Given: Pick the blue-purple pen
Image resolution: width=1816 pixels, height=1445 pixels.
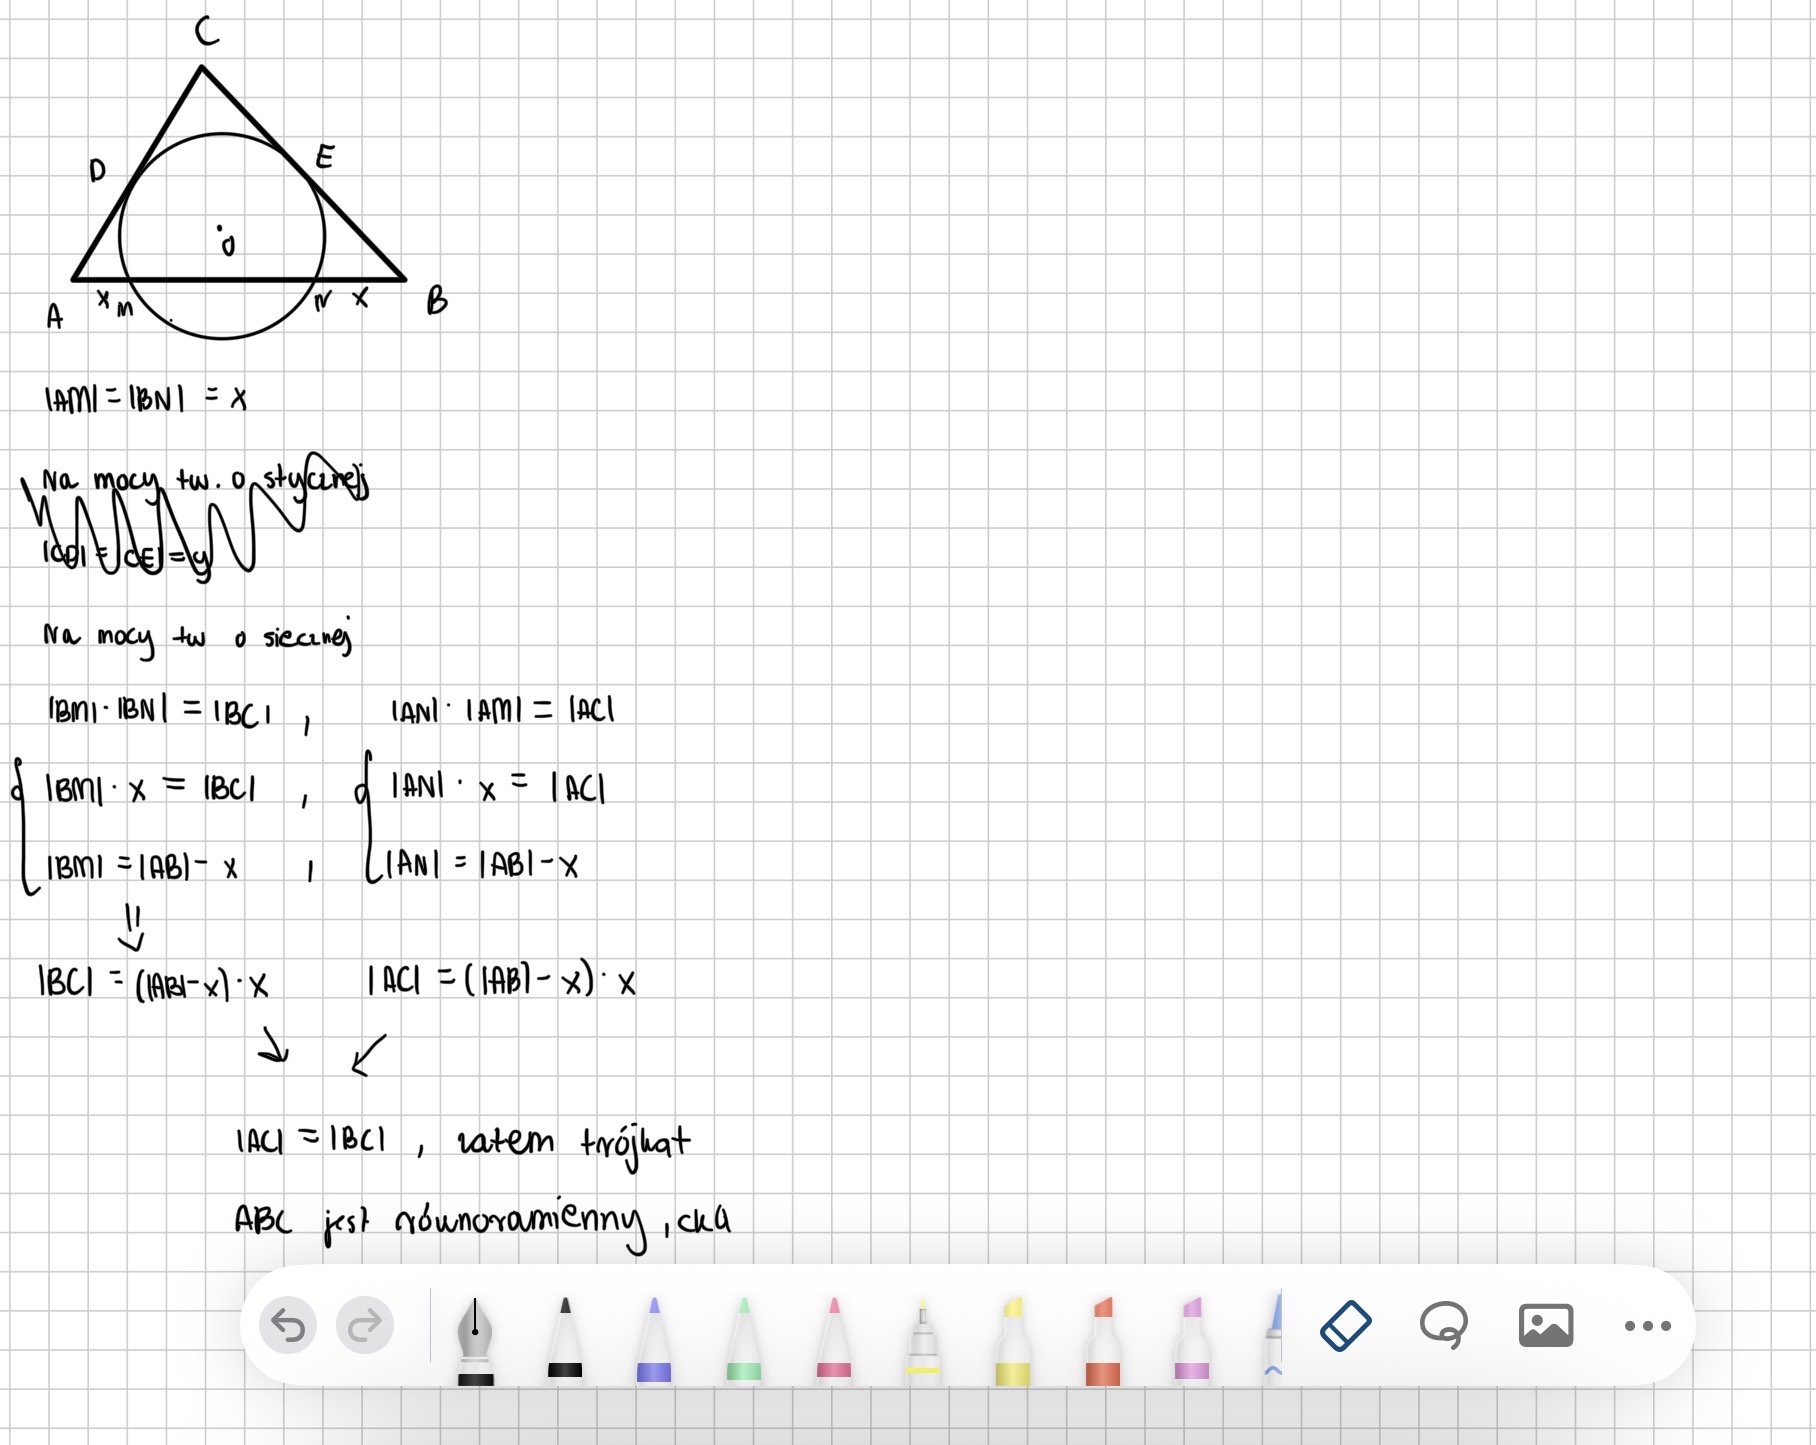Looking at the screenshot, I should point(654,1340).
